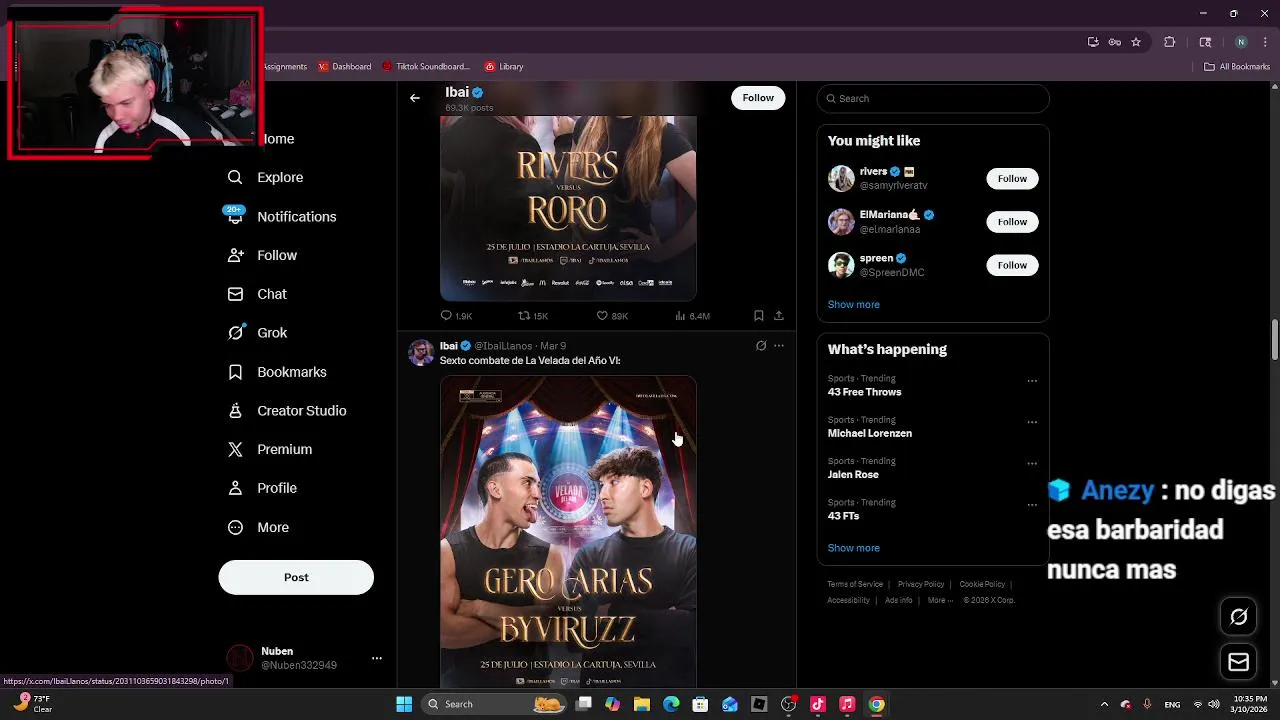Follow spreen in You might like

(x=1012, y=265)
